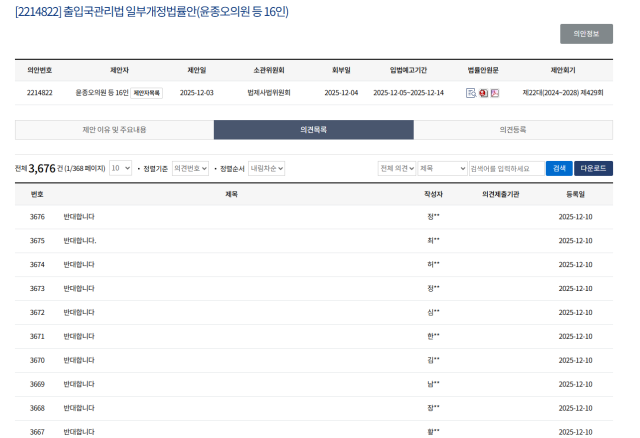Click the 윤종오의원 등 16인 proposer text
The height and width of the screenshot is (438, 640).
click(x=102, y=93)
